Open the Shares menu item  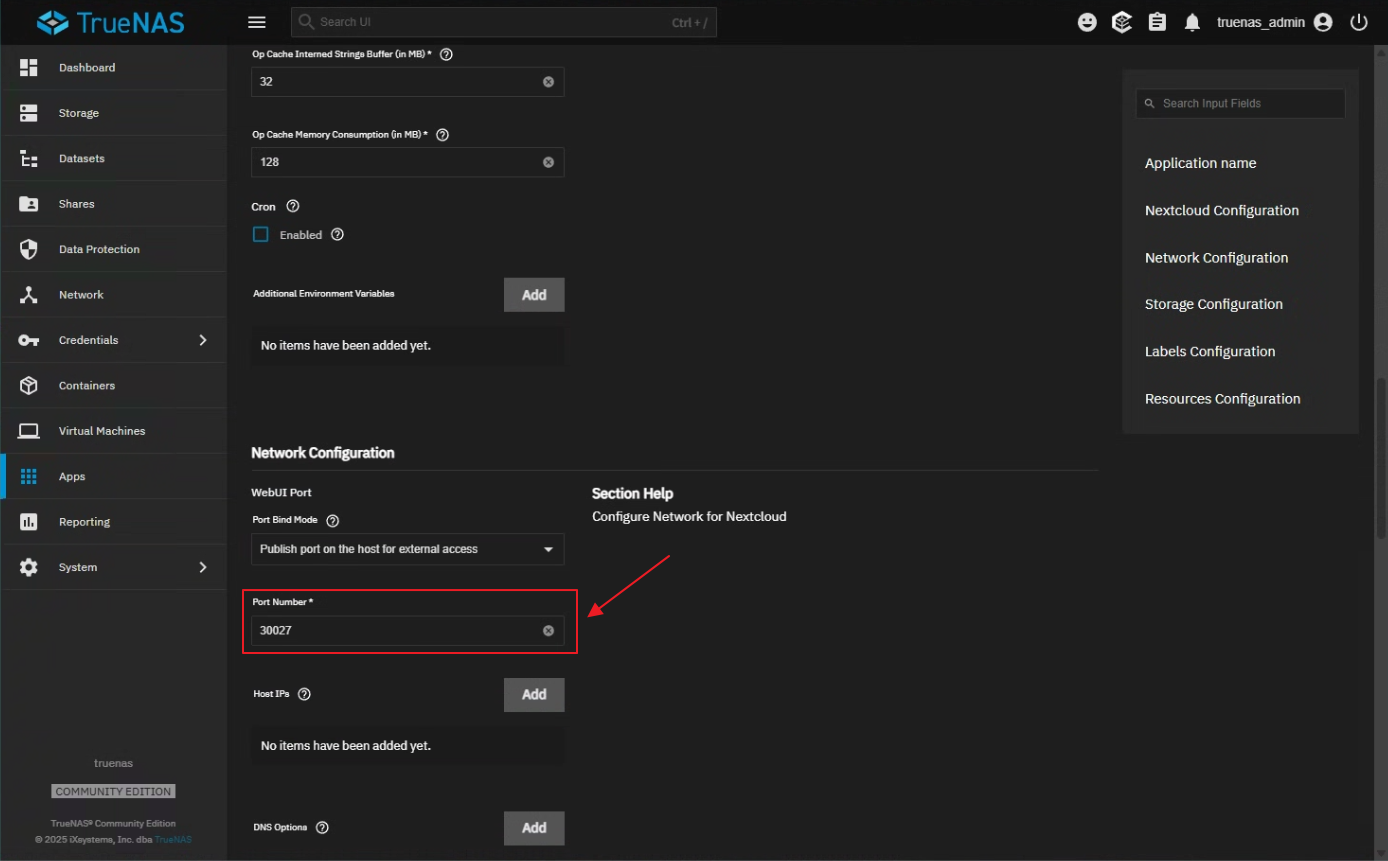(x=113, y=204)
